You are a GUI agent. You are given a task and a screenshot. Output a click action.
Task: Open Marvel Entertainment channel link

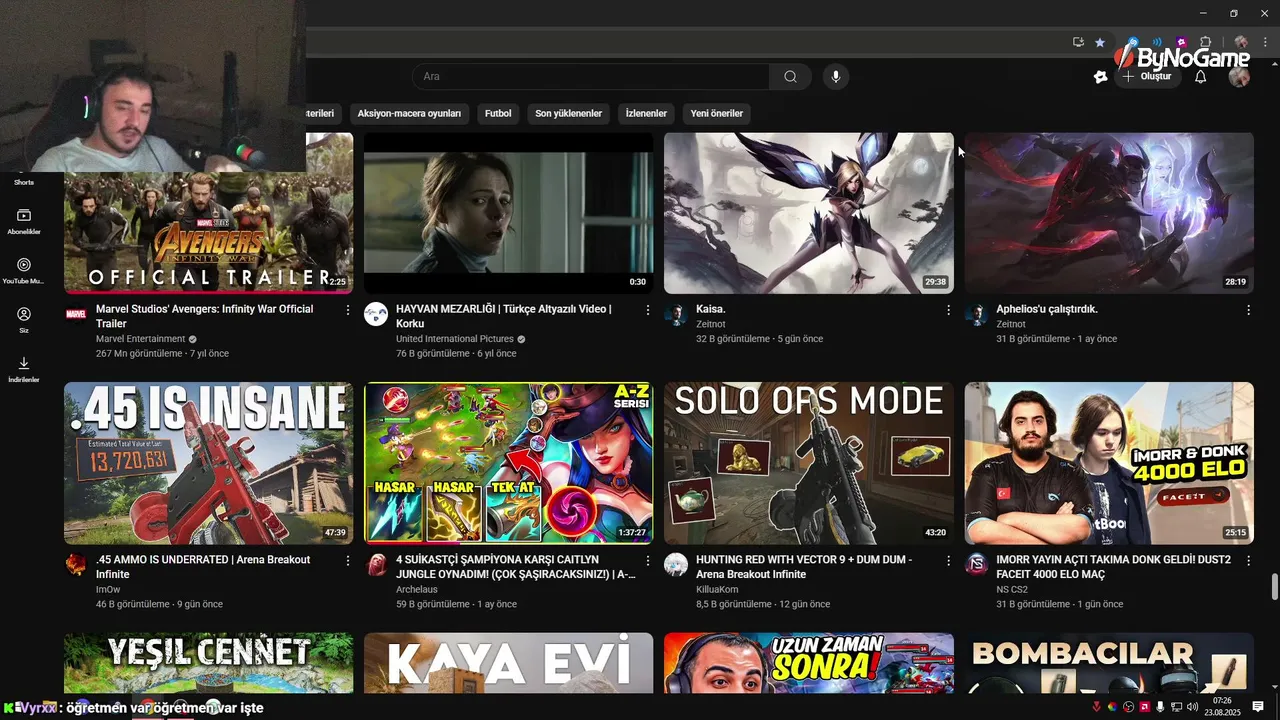tap(141, 339)
